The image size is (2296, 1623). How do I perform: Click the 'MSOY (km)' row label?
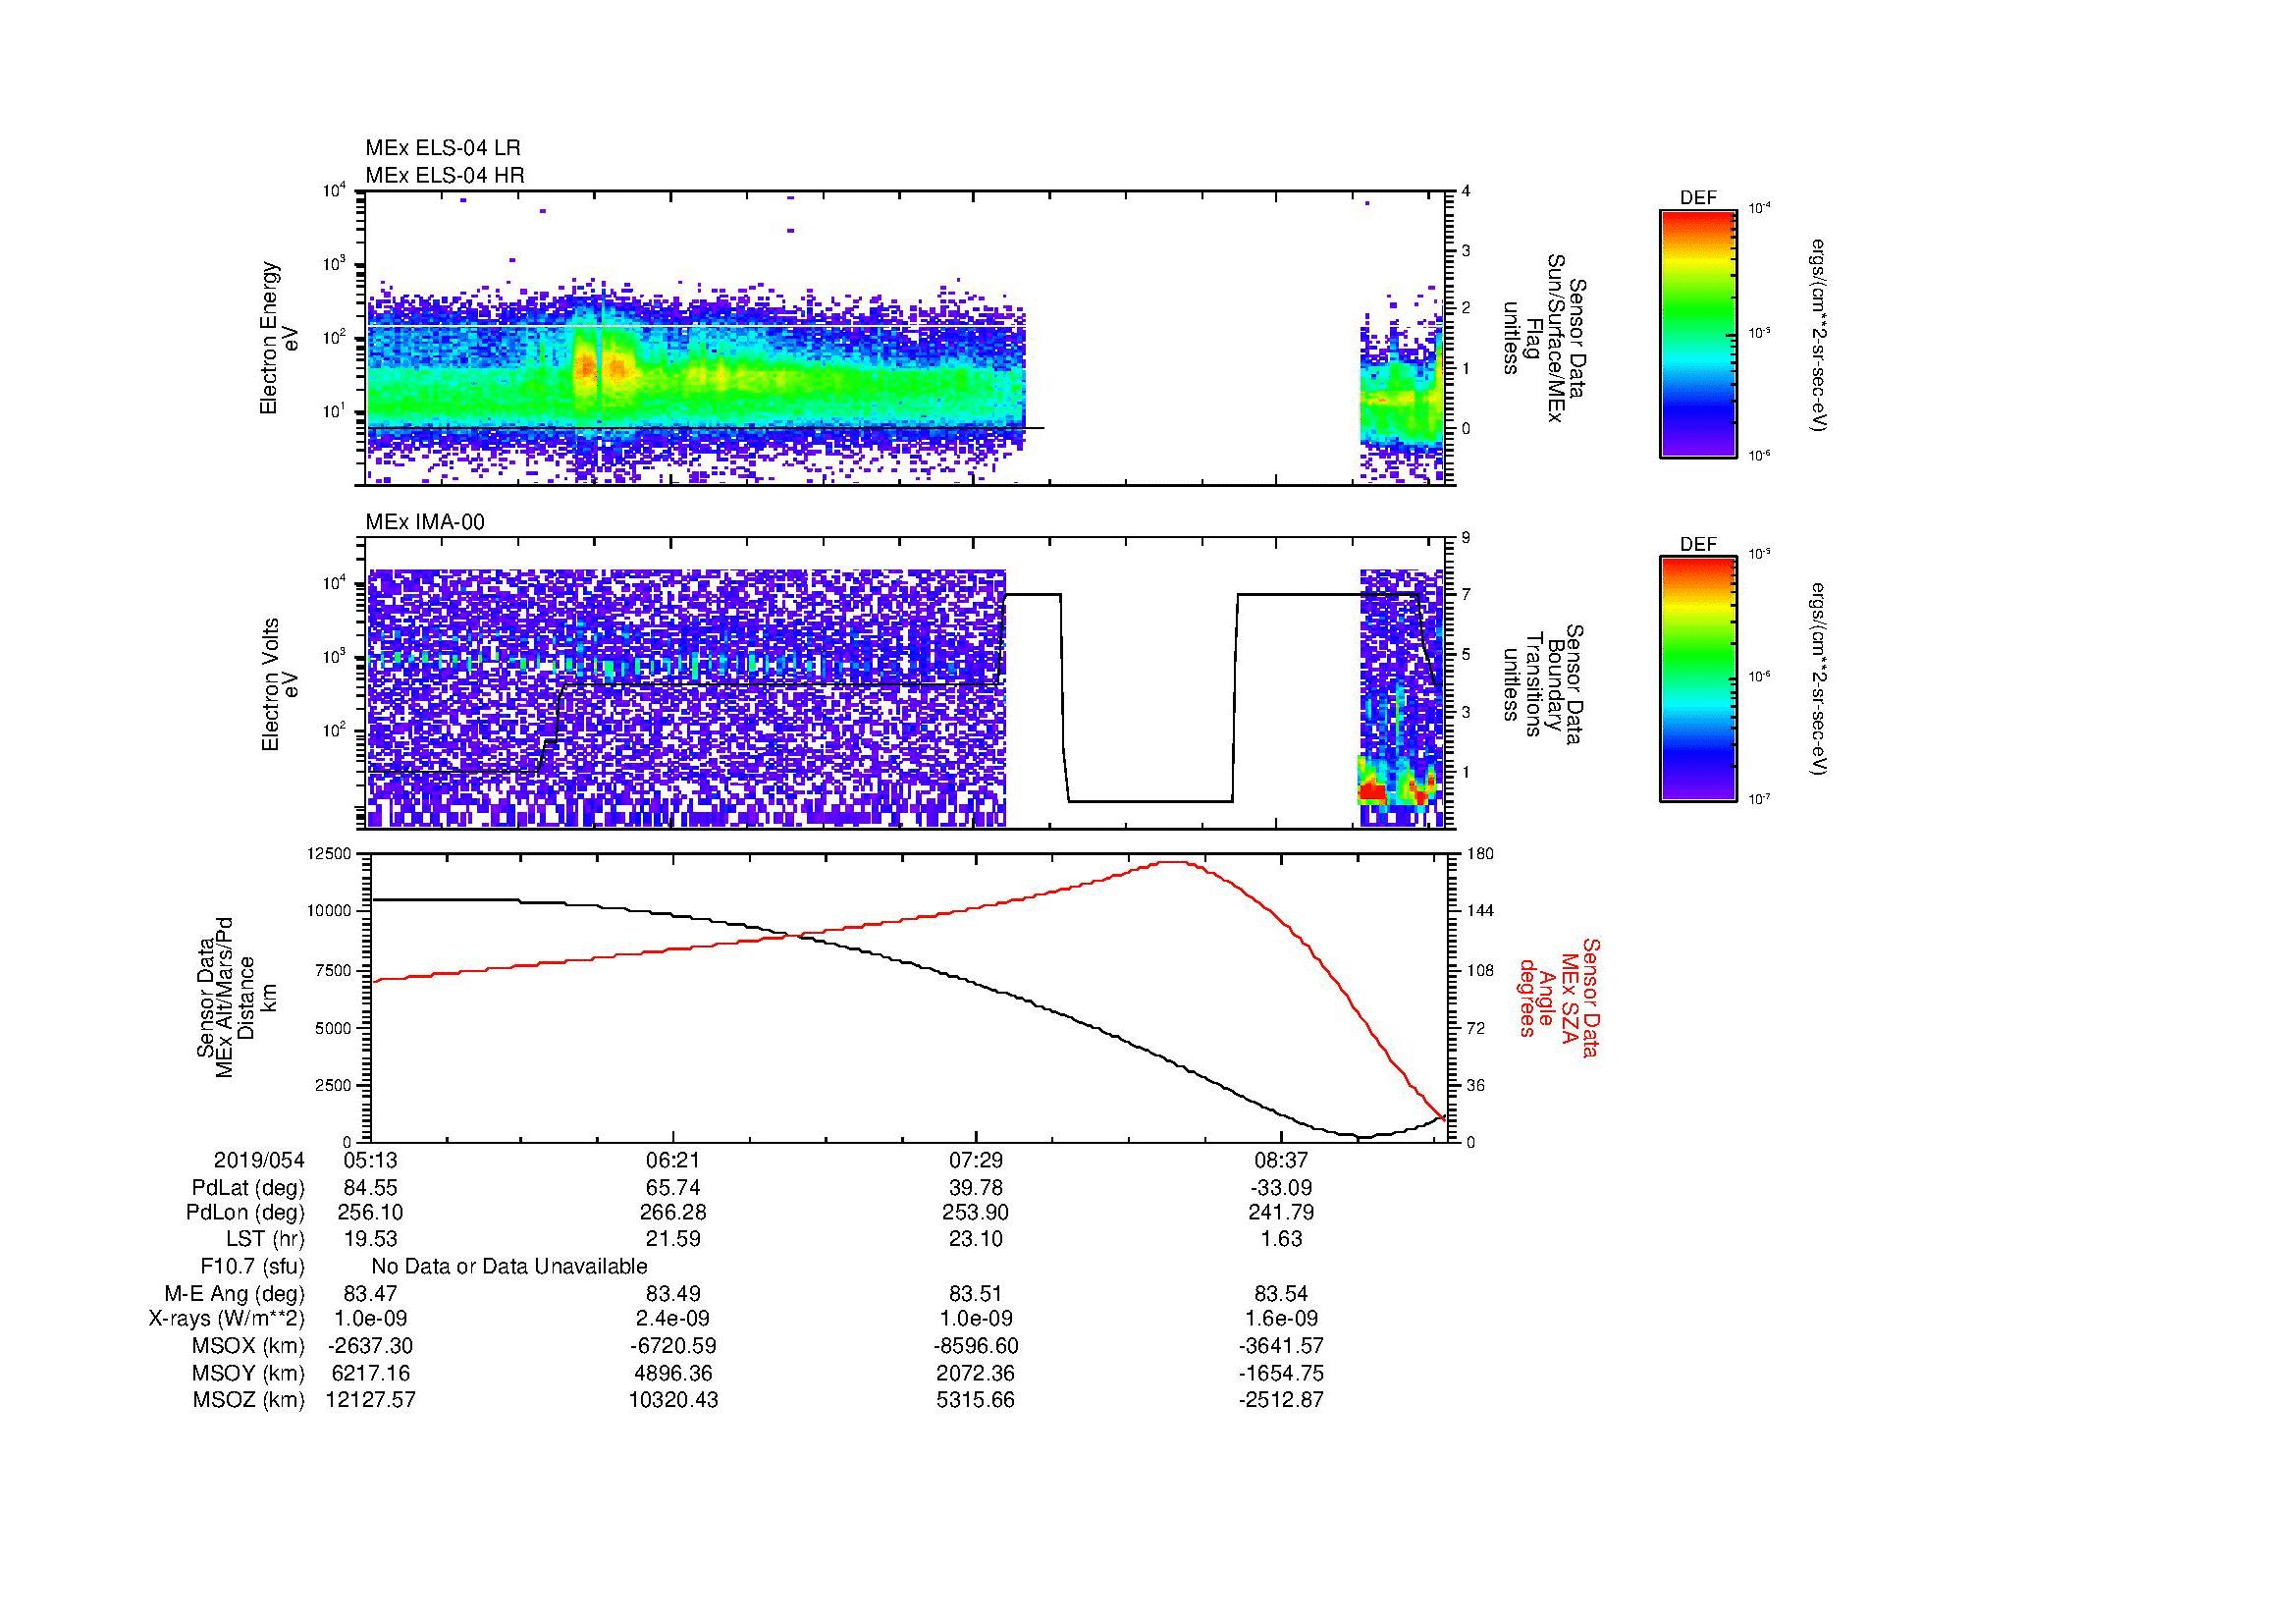[248, 1373]
